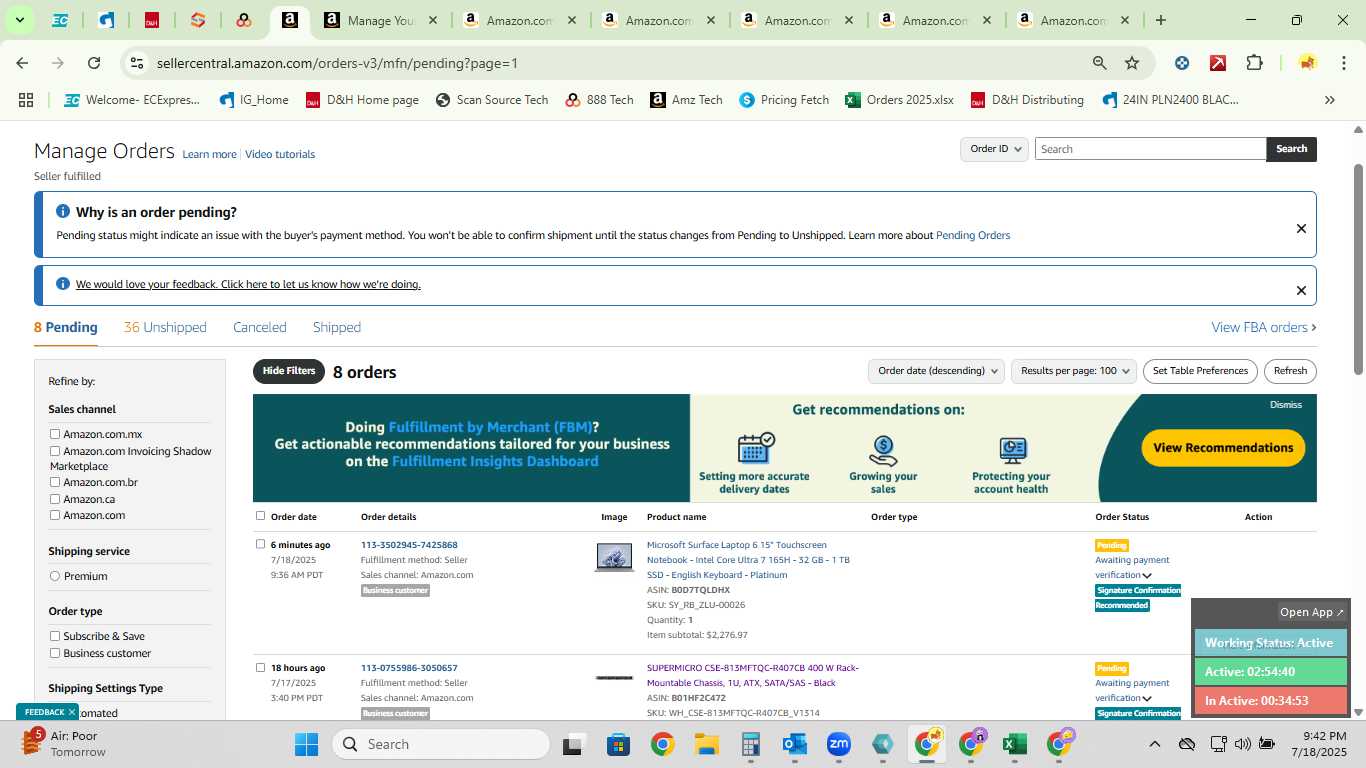Open the Video tutorials link
1366x768 pixels.
[x=280, y=154]
